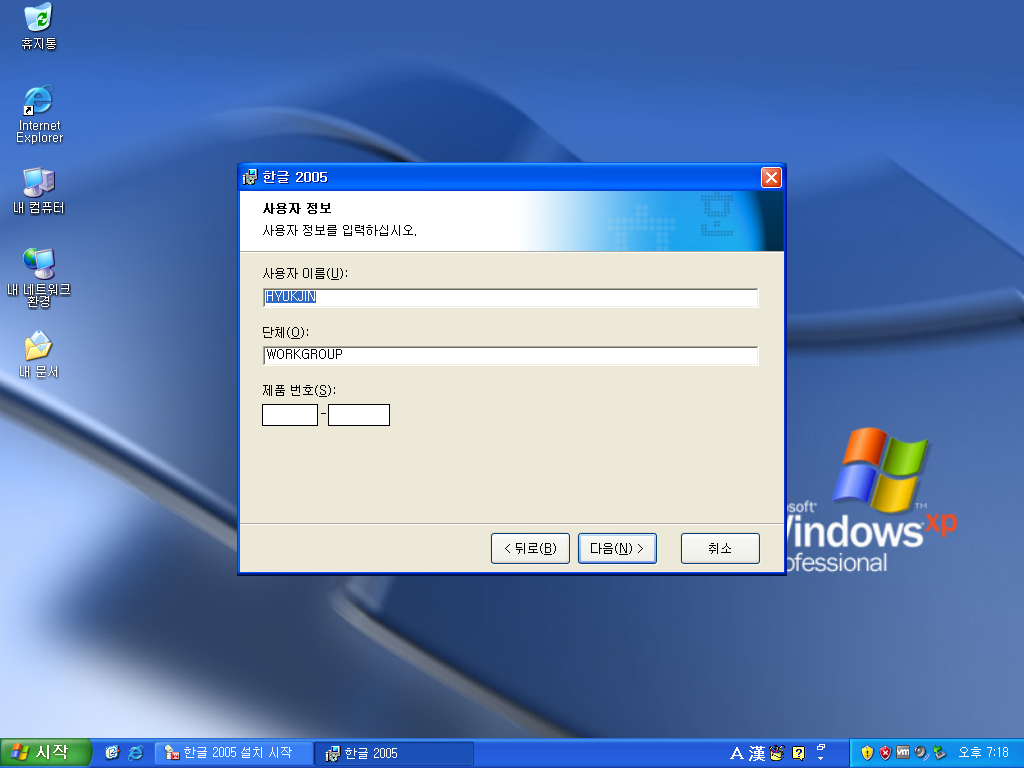Click the IME Hanja conversion 漢 button

click(x=757, y=754)
